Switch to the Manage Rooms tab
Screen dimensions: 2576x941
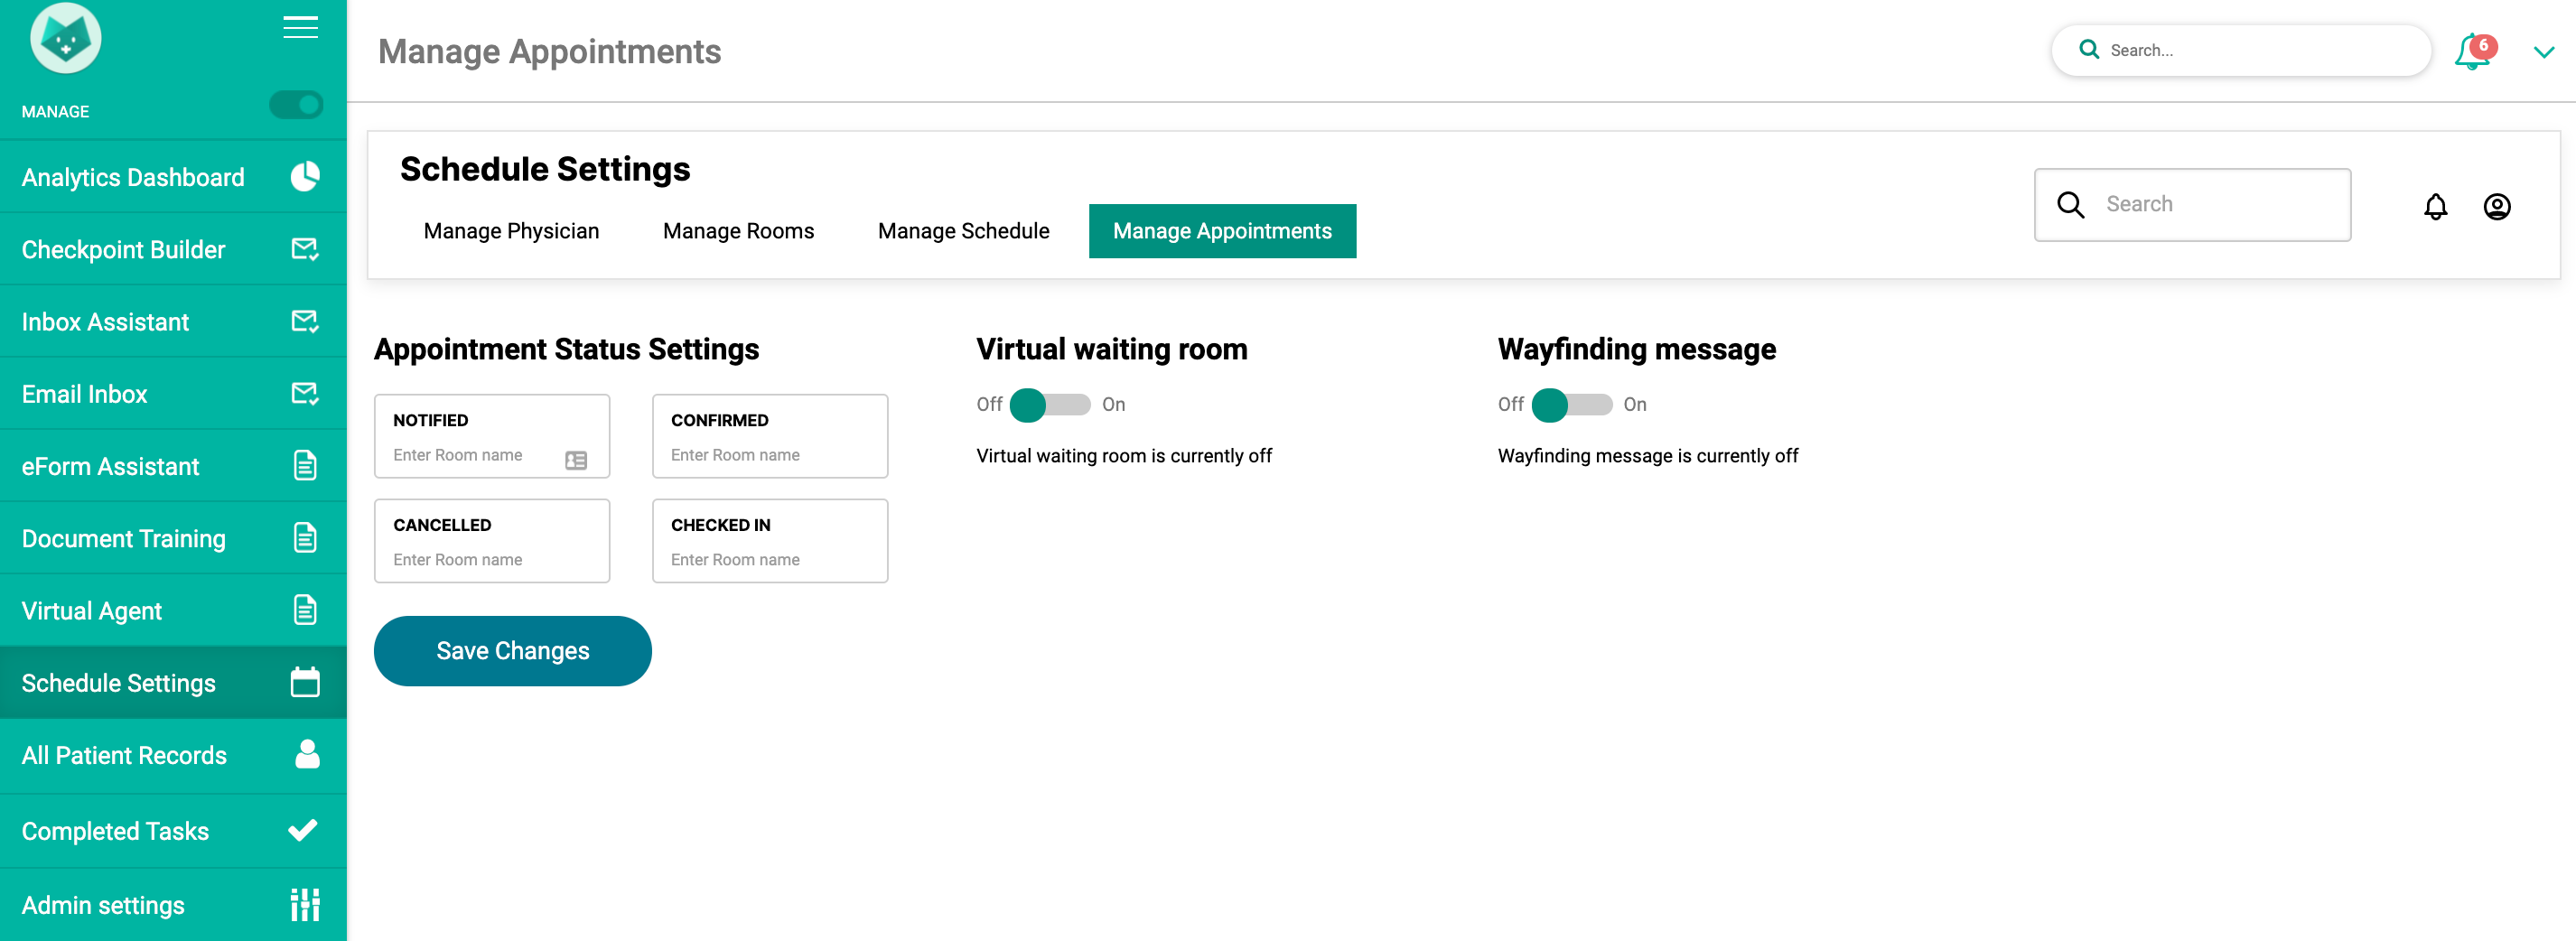click(x=738, y=231)
